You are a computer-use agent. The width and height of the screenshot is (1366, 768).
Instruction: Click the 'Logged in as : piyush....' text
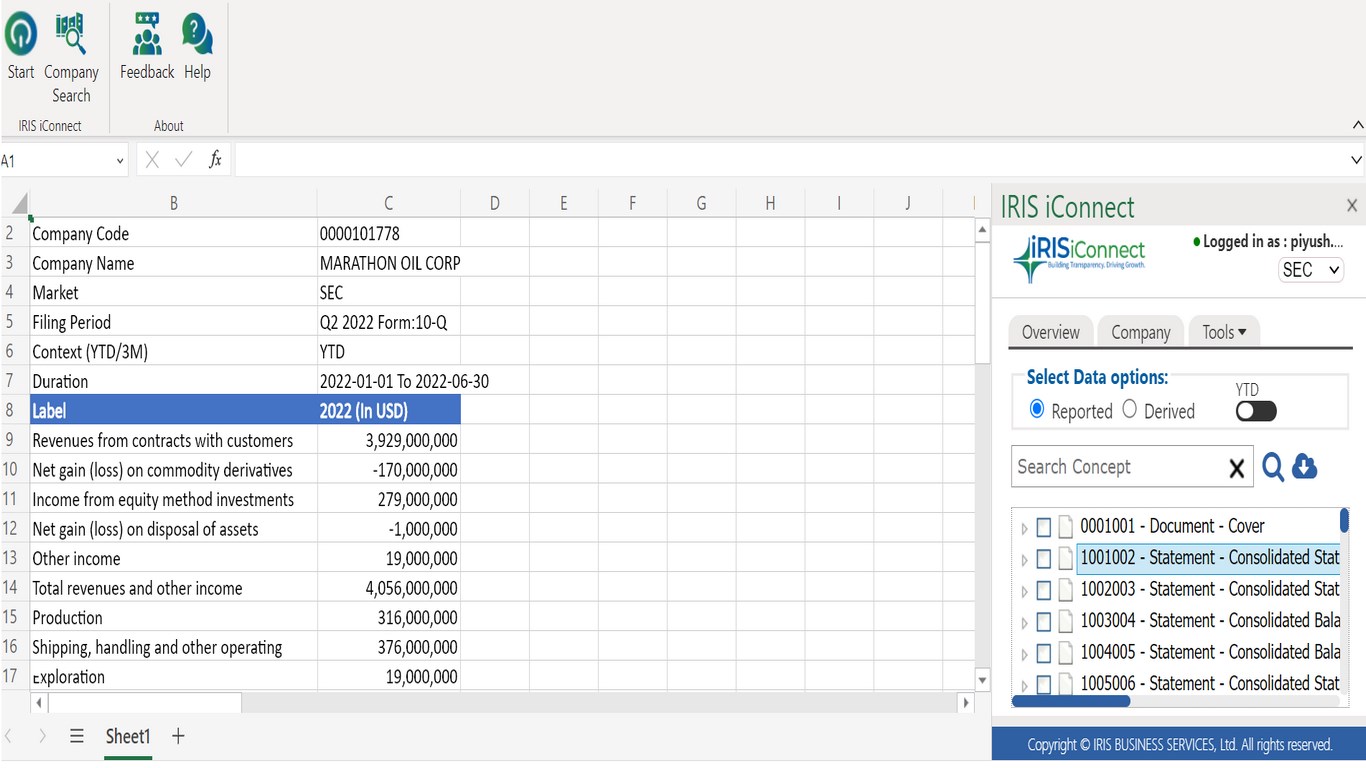[1272, 241]
